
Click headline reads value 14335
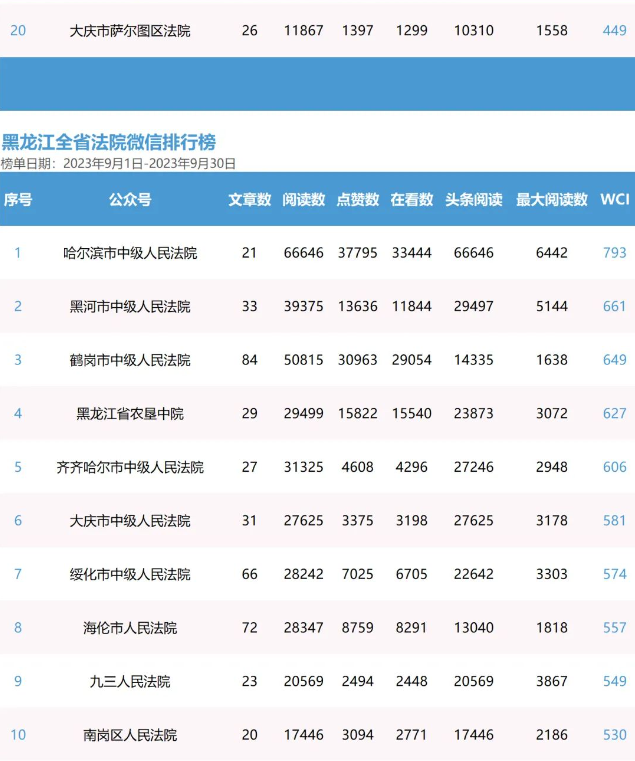pos(473,360)
